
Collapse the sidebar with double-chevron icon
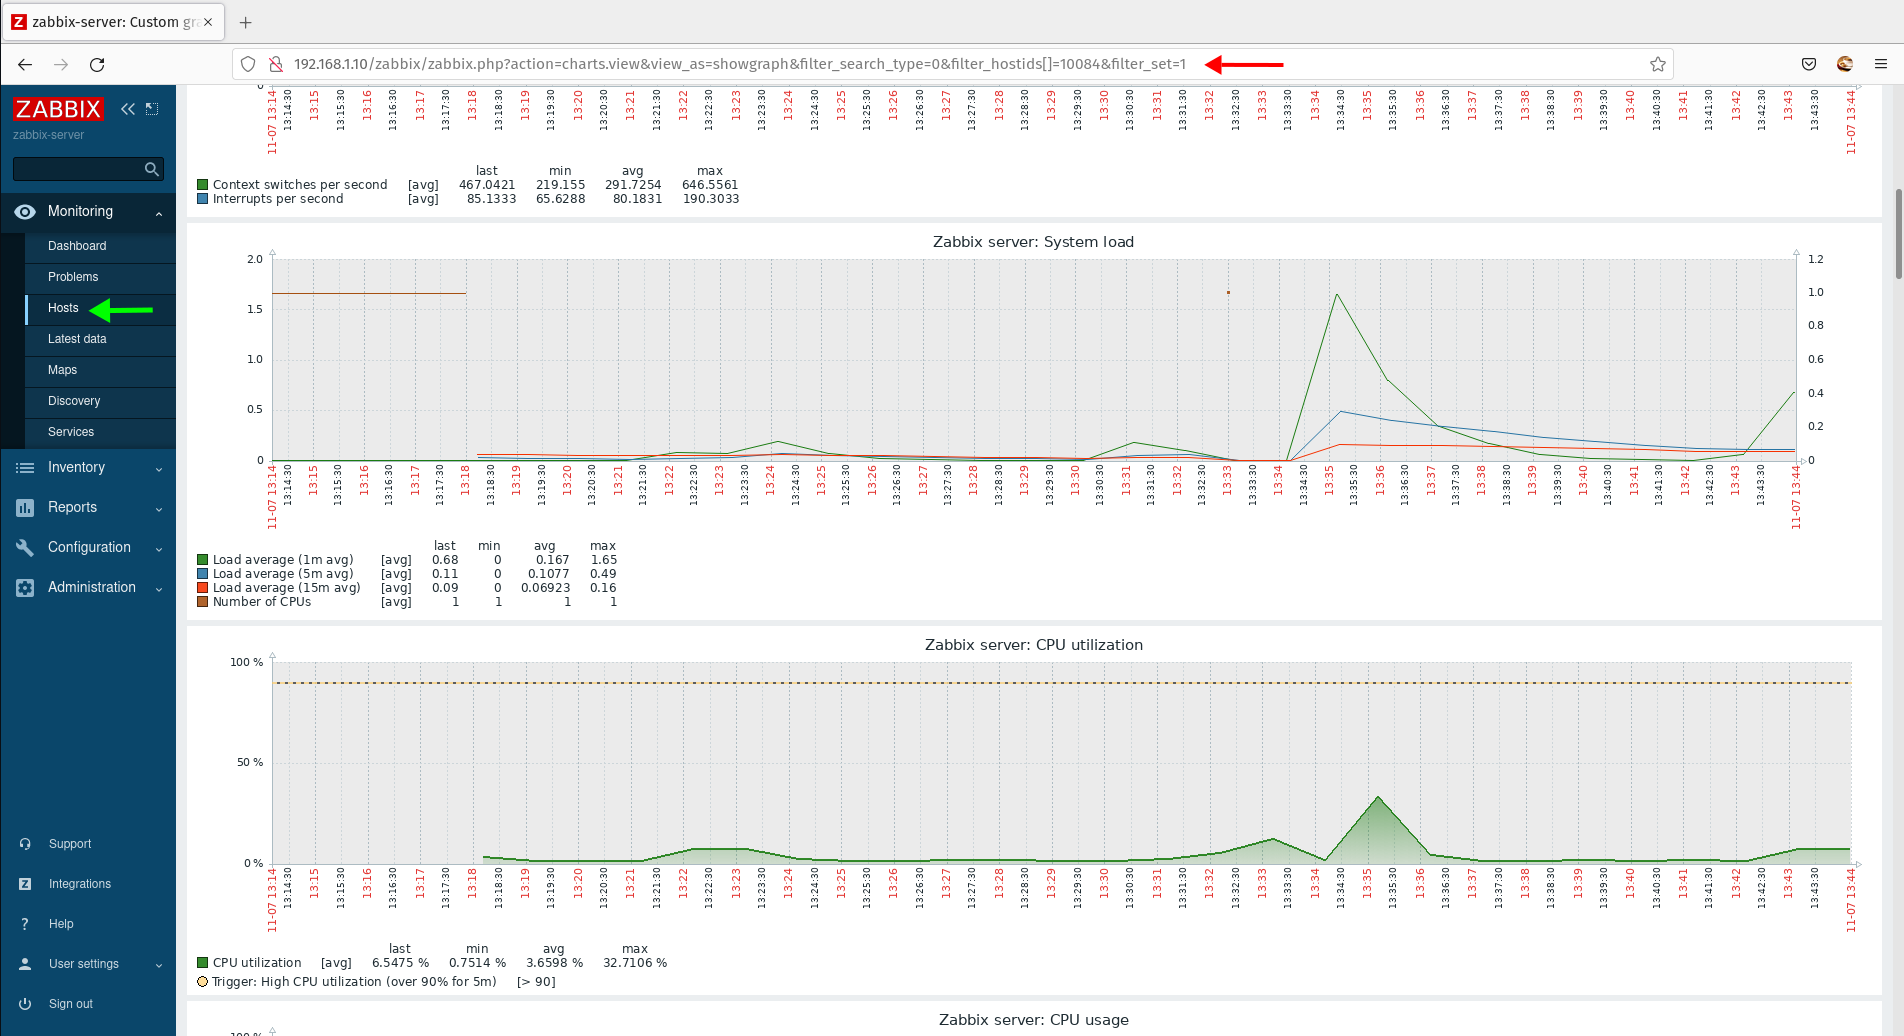point(127,109)
